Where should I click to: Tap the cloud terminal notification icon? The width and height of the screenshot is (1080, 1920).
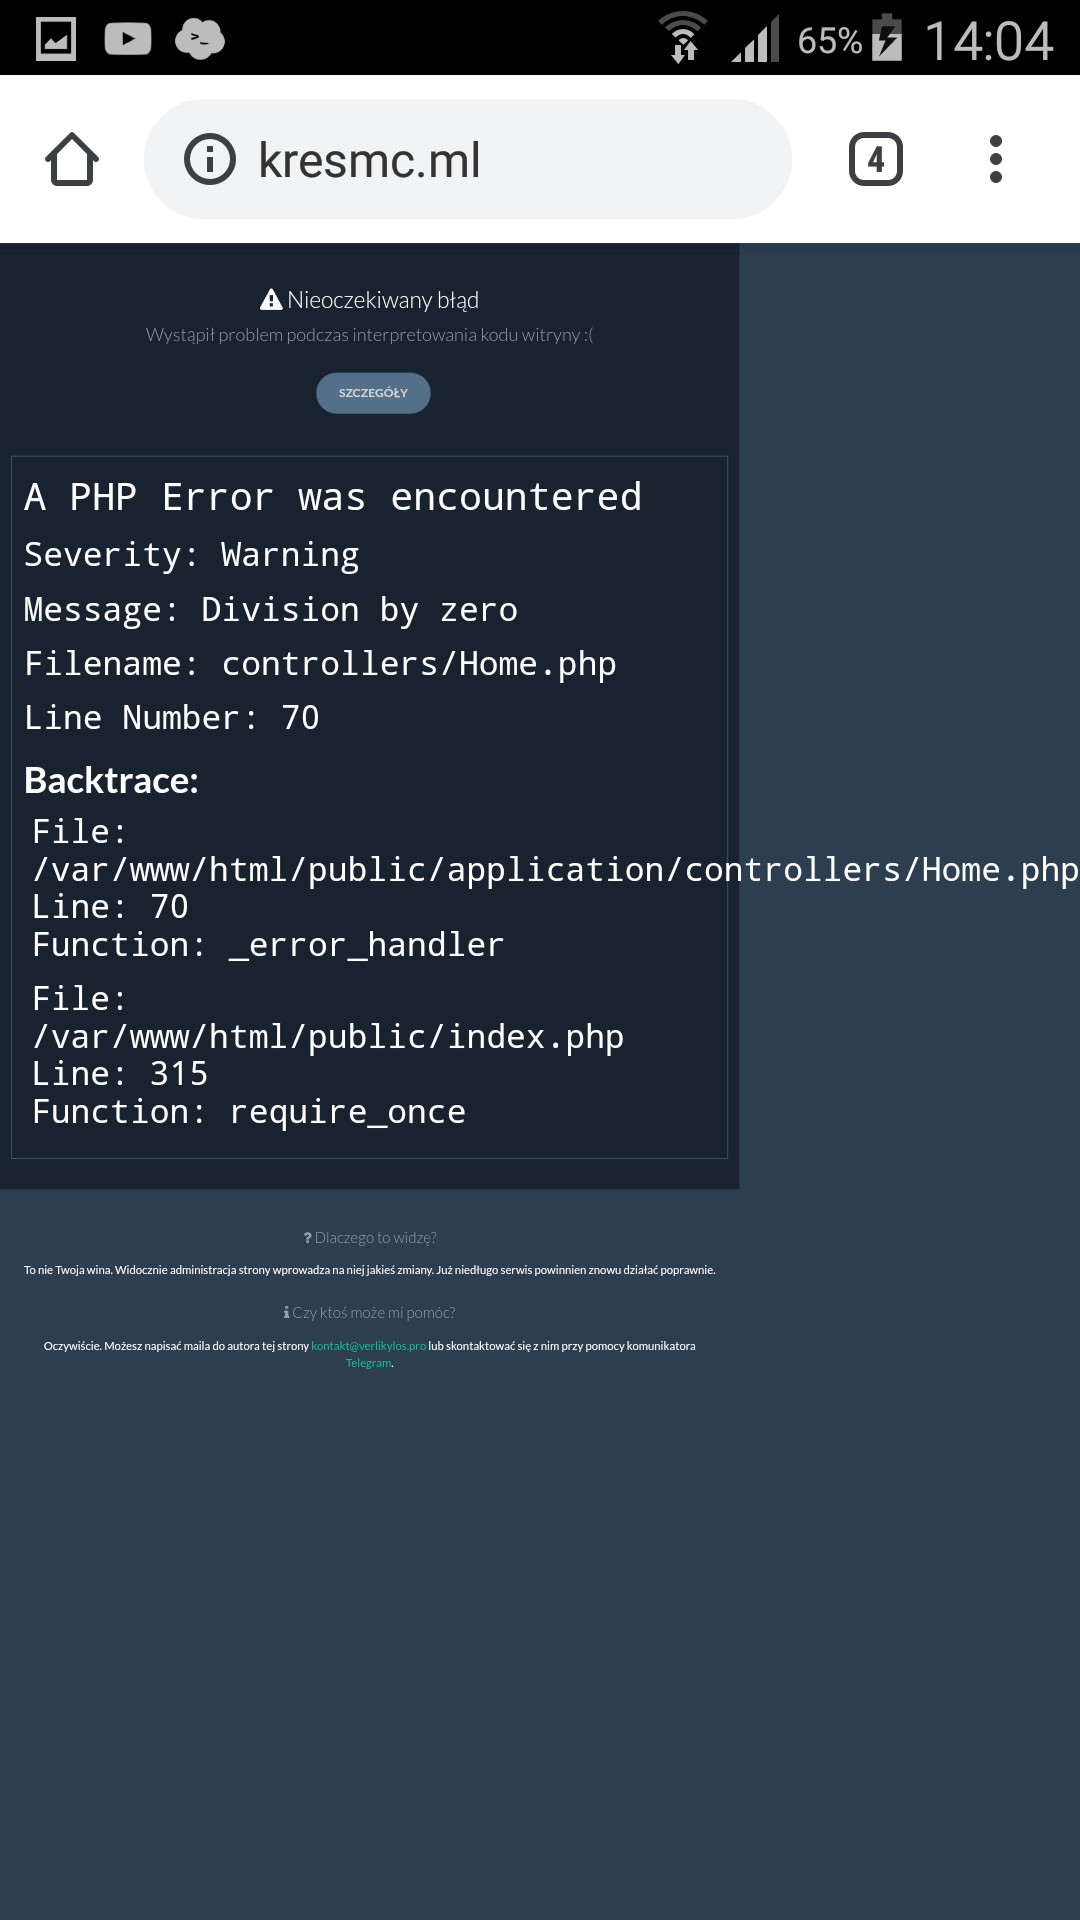[x=200, y=40]
